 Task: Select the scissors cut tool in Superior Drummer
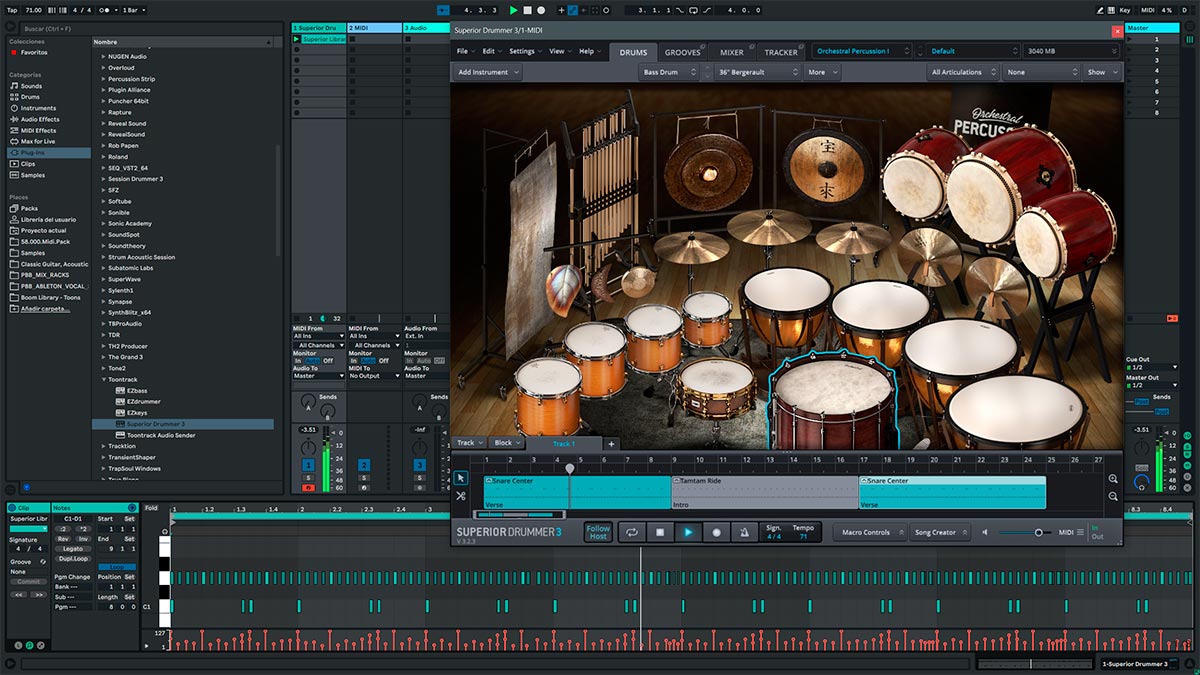coord(461,496)
